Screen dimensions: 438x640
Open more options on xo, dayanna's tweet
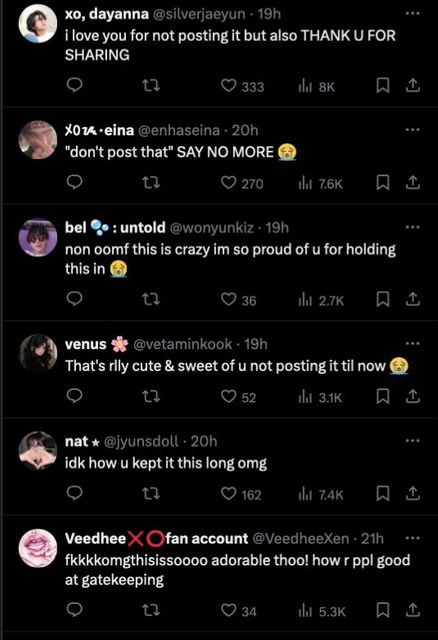pyautogui.click(x=412, y=13)
